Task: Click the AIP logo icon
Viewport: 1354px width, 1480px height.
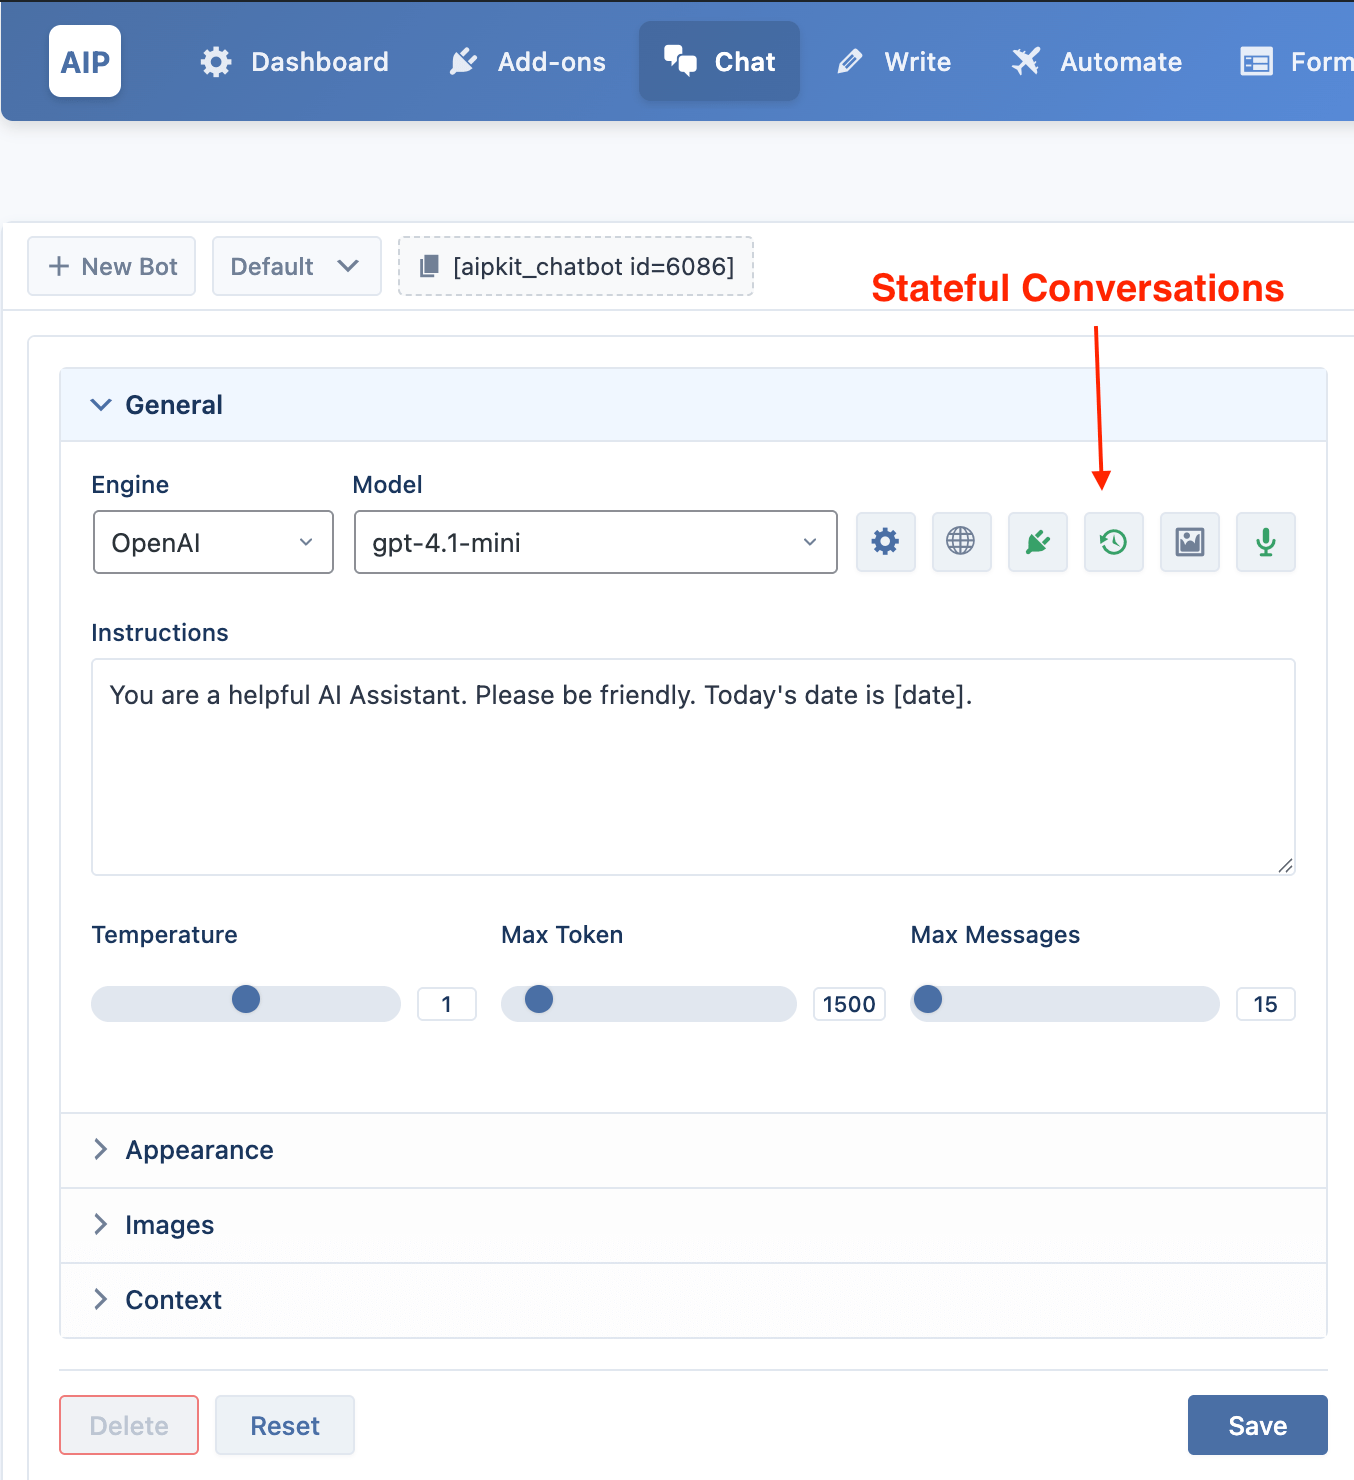Action: [85, 61]
